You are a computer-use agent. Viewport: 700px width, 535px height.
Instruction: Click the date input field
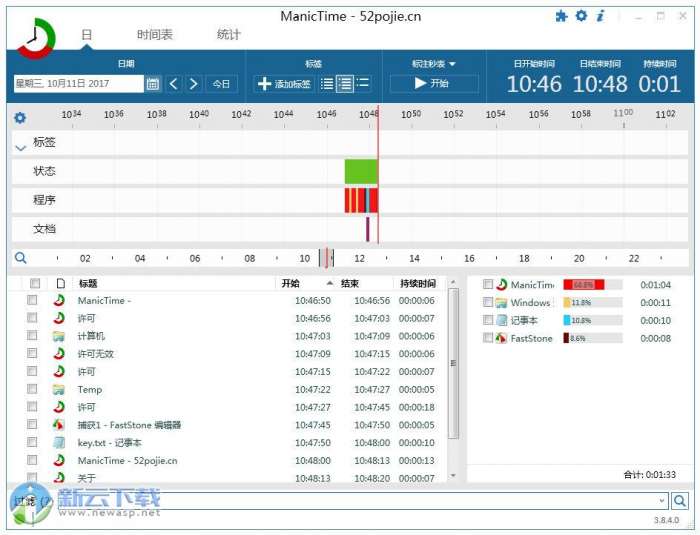click(x=79, y=84)
